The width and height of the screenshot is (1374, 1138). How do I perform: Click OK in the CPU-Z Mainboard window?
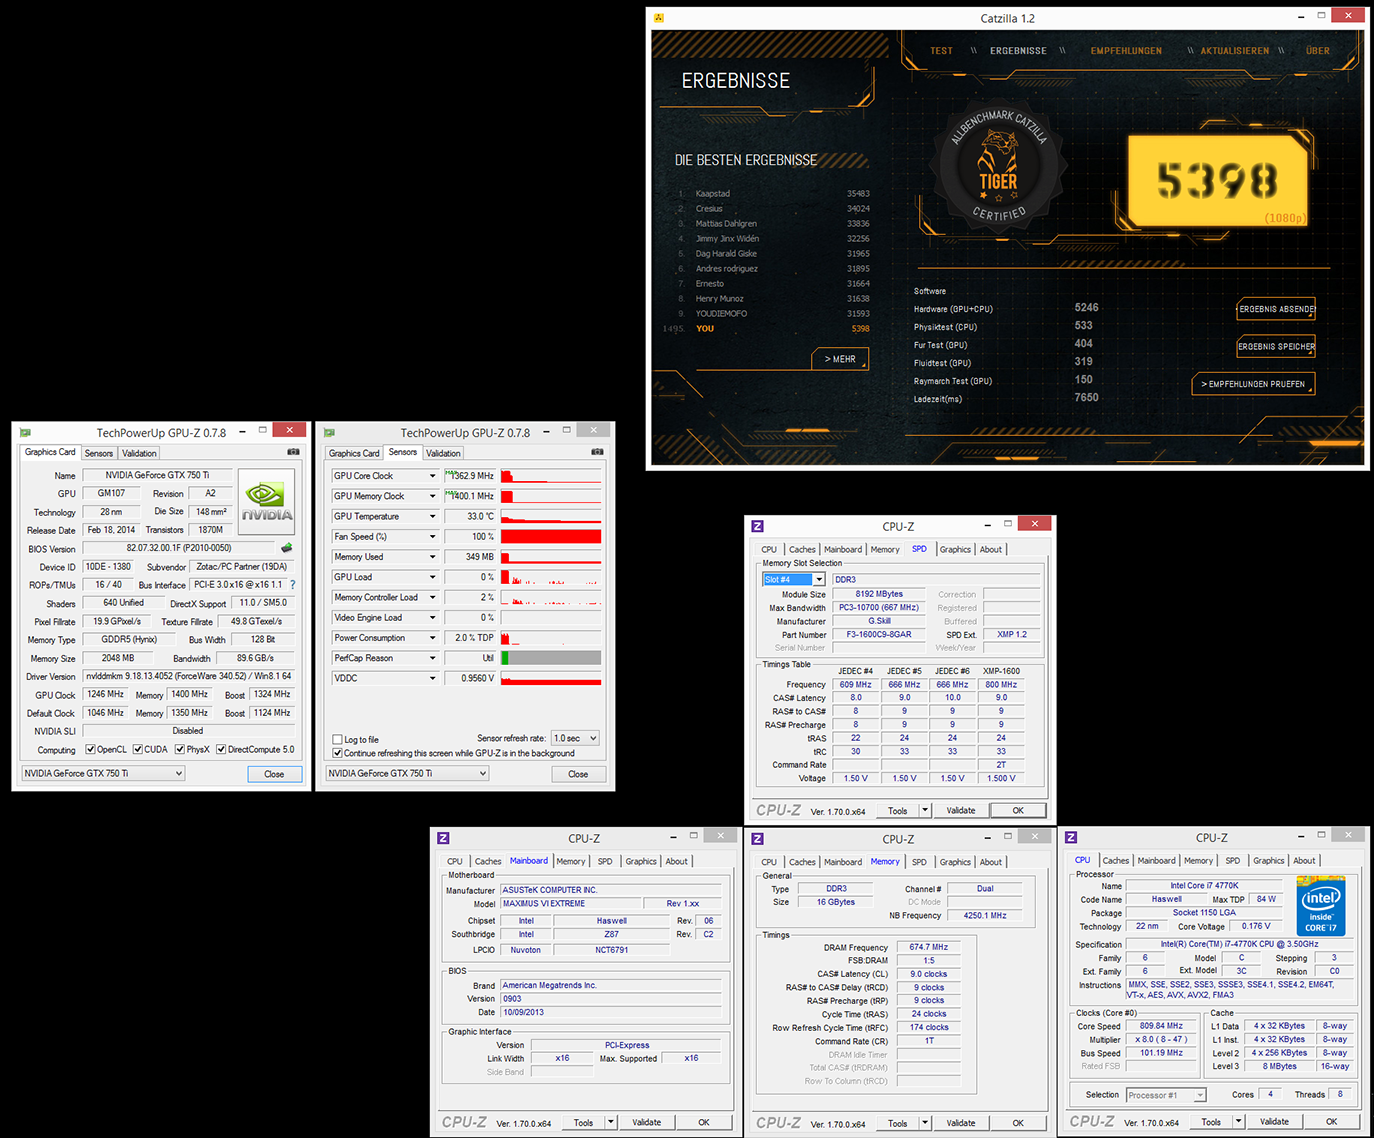click(x=704, y=1122)
